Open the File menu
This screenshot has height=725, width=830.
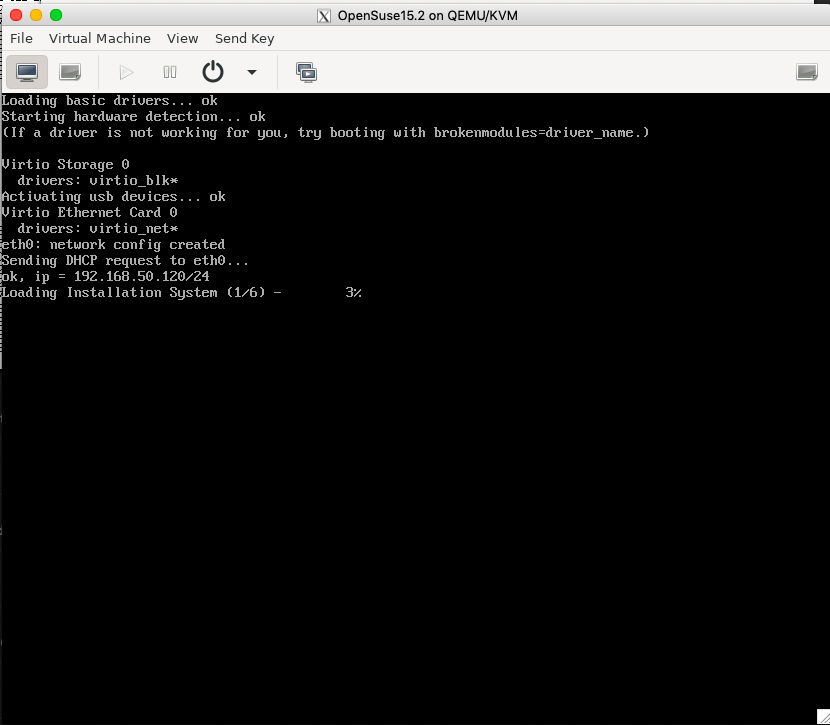pyautogui.click(x=21, y=39)
